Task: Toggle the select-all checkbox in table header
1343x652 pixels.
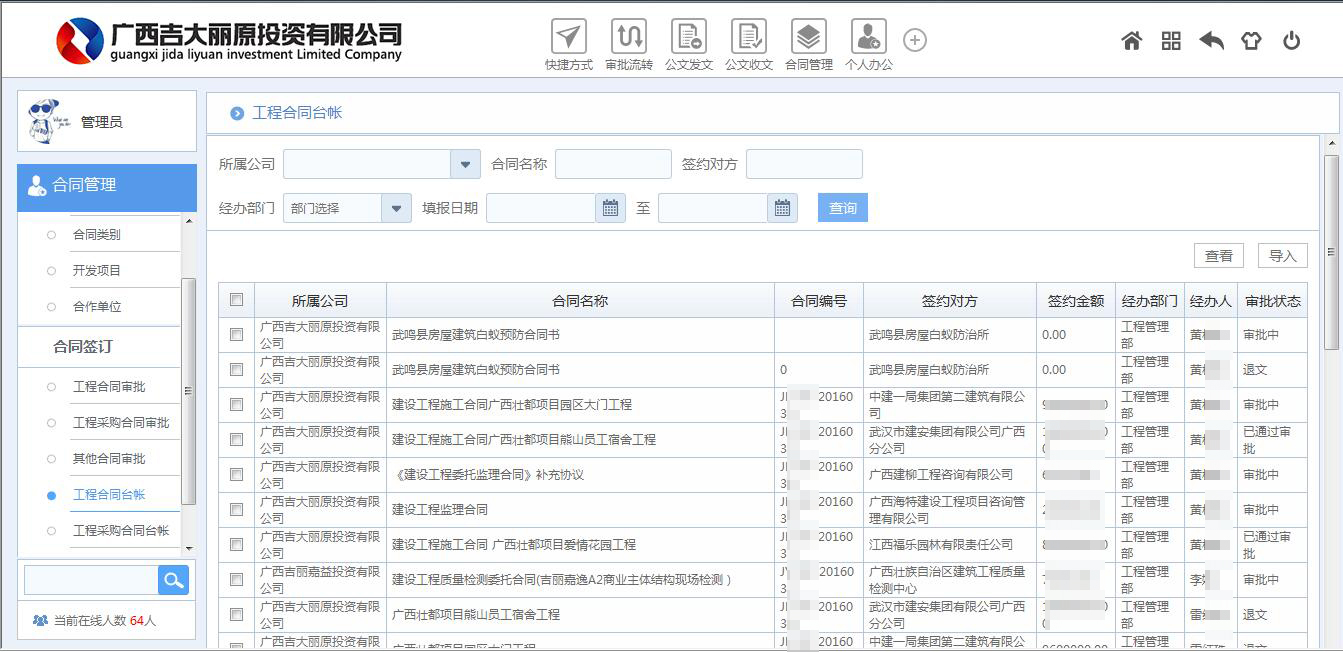Action: pos(237,300)
